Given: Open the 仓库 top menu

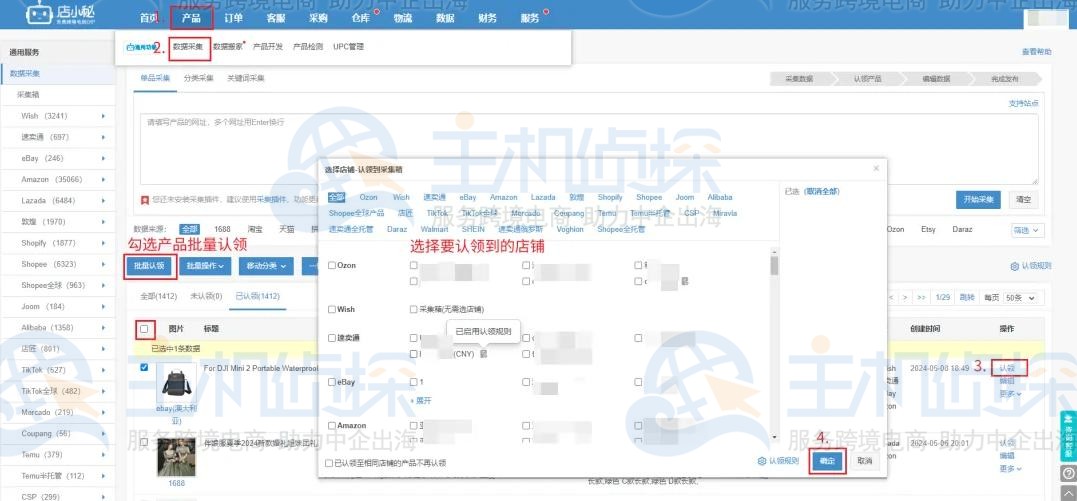Looking at the screenshot, I should [361, 18].
